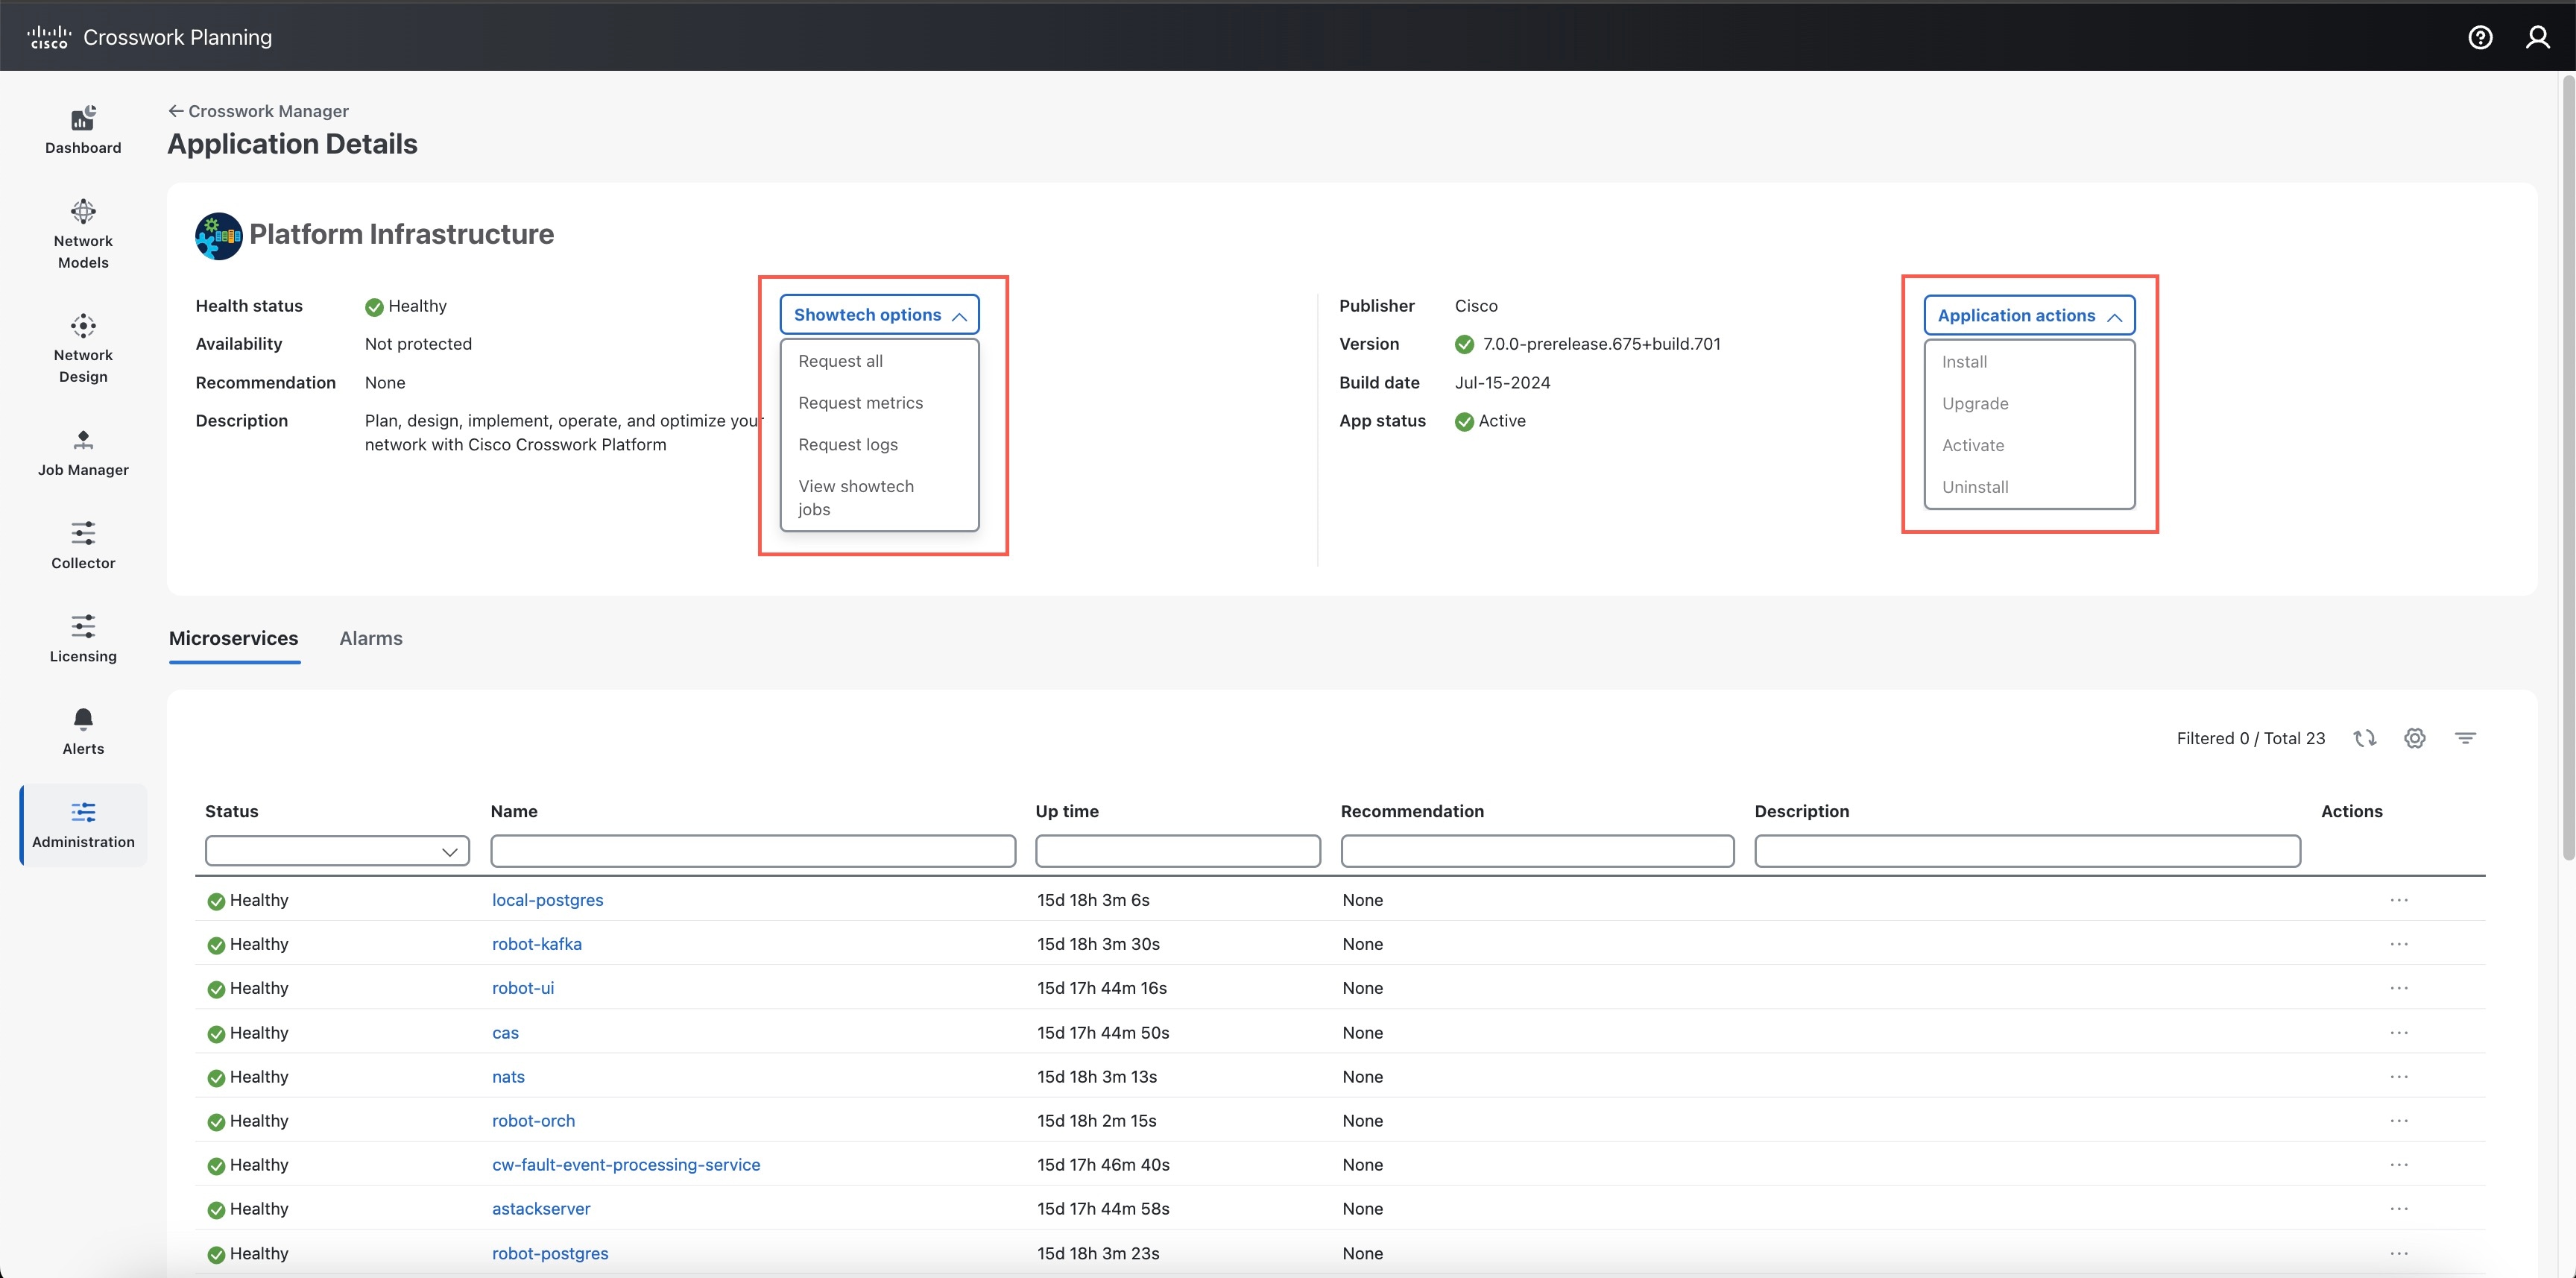Open the Status filter dropdown

point(337,851)
